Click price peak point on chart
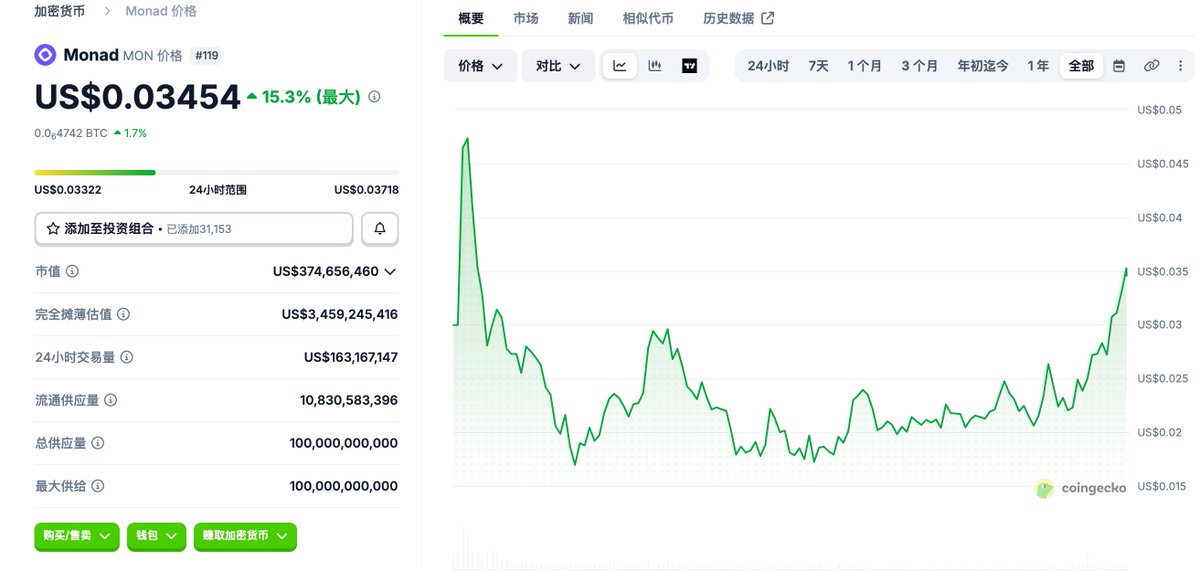The image size is (1200, 571). point(467,139)
